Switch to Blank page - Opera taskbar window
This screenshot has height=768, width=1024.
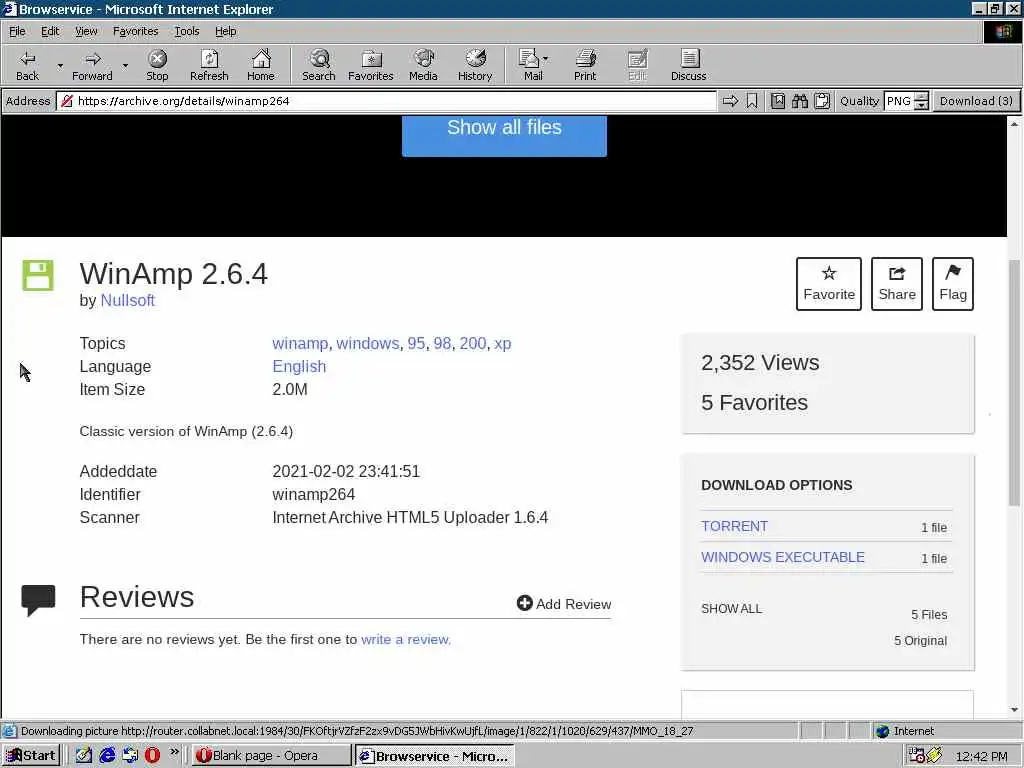pos(272,756)
